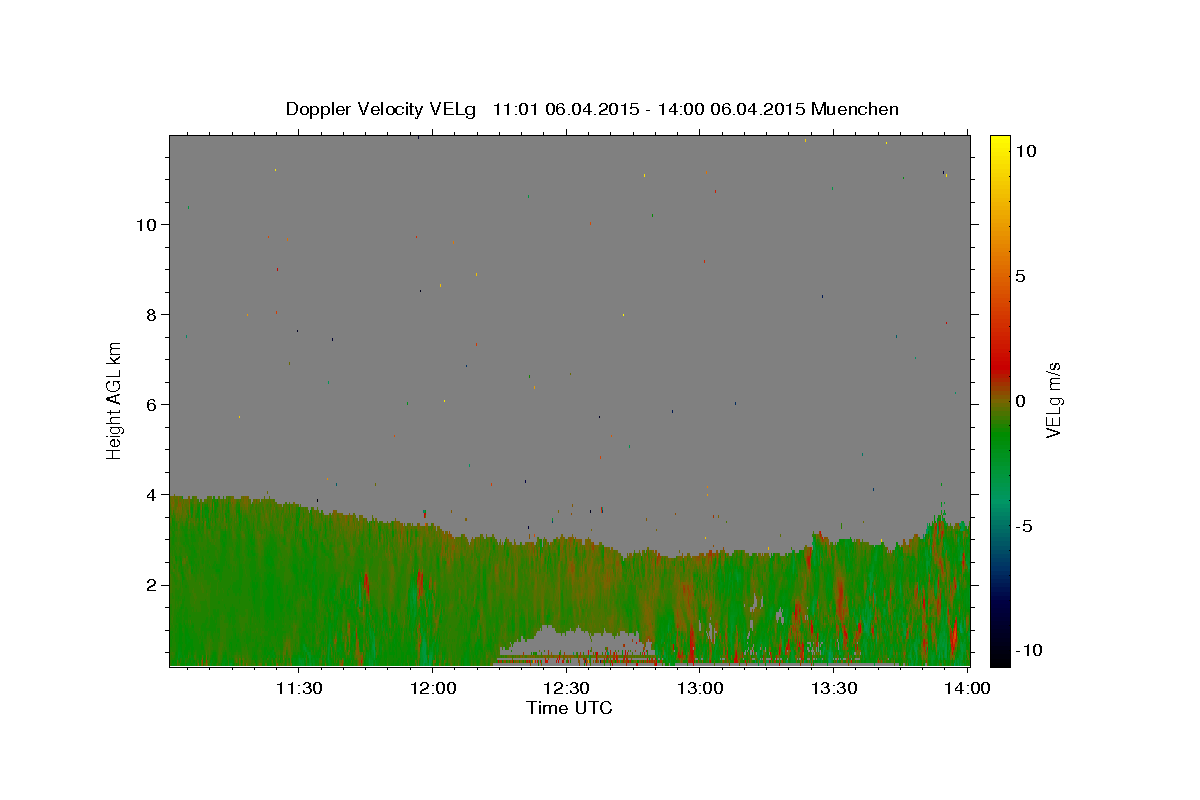Click the 12:00 time tick label

tap(433, 688)
